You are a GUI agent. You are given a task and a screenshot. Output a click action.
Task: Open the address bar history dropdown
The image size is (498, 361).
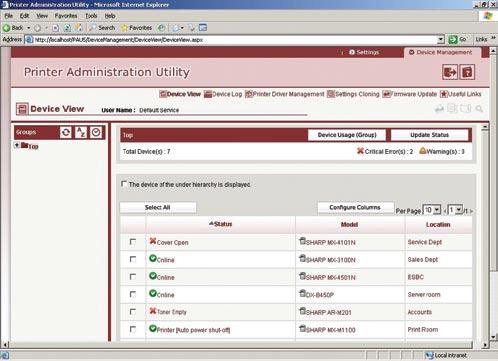tap(441, 40)
